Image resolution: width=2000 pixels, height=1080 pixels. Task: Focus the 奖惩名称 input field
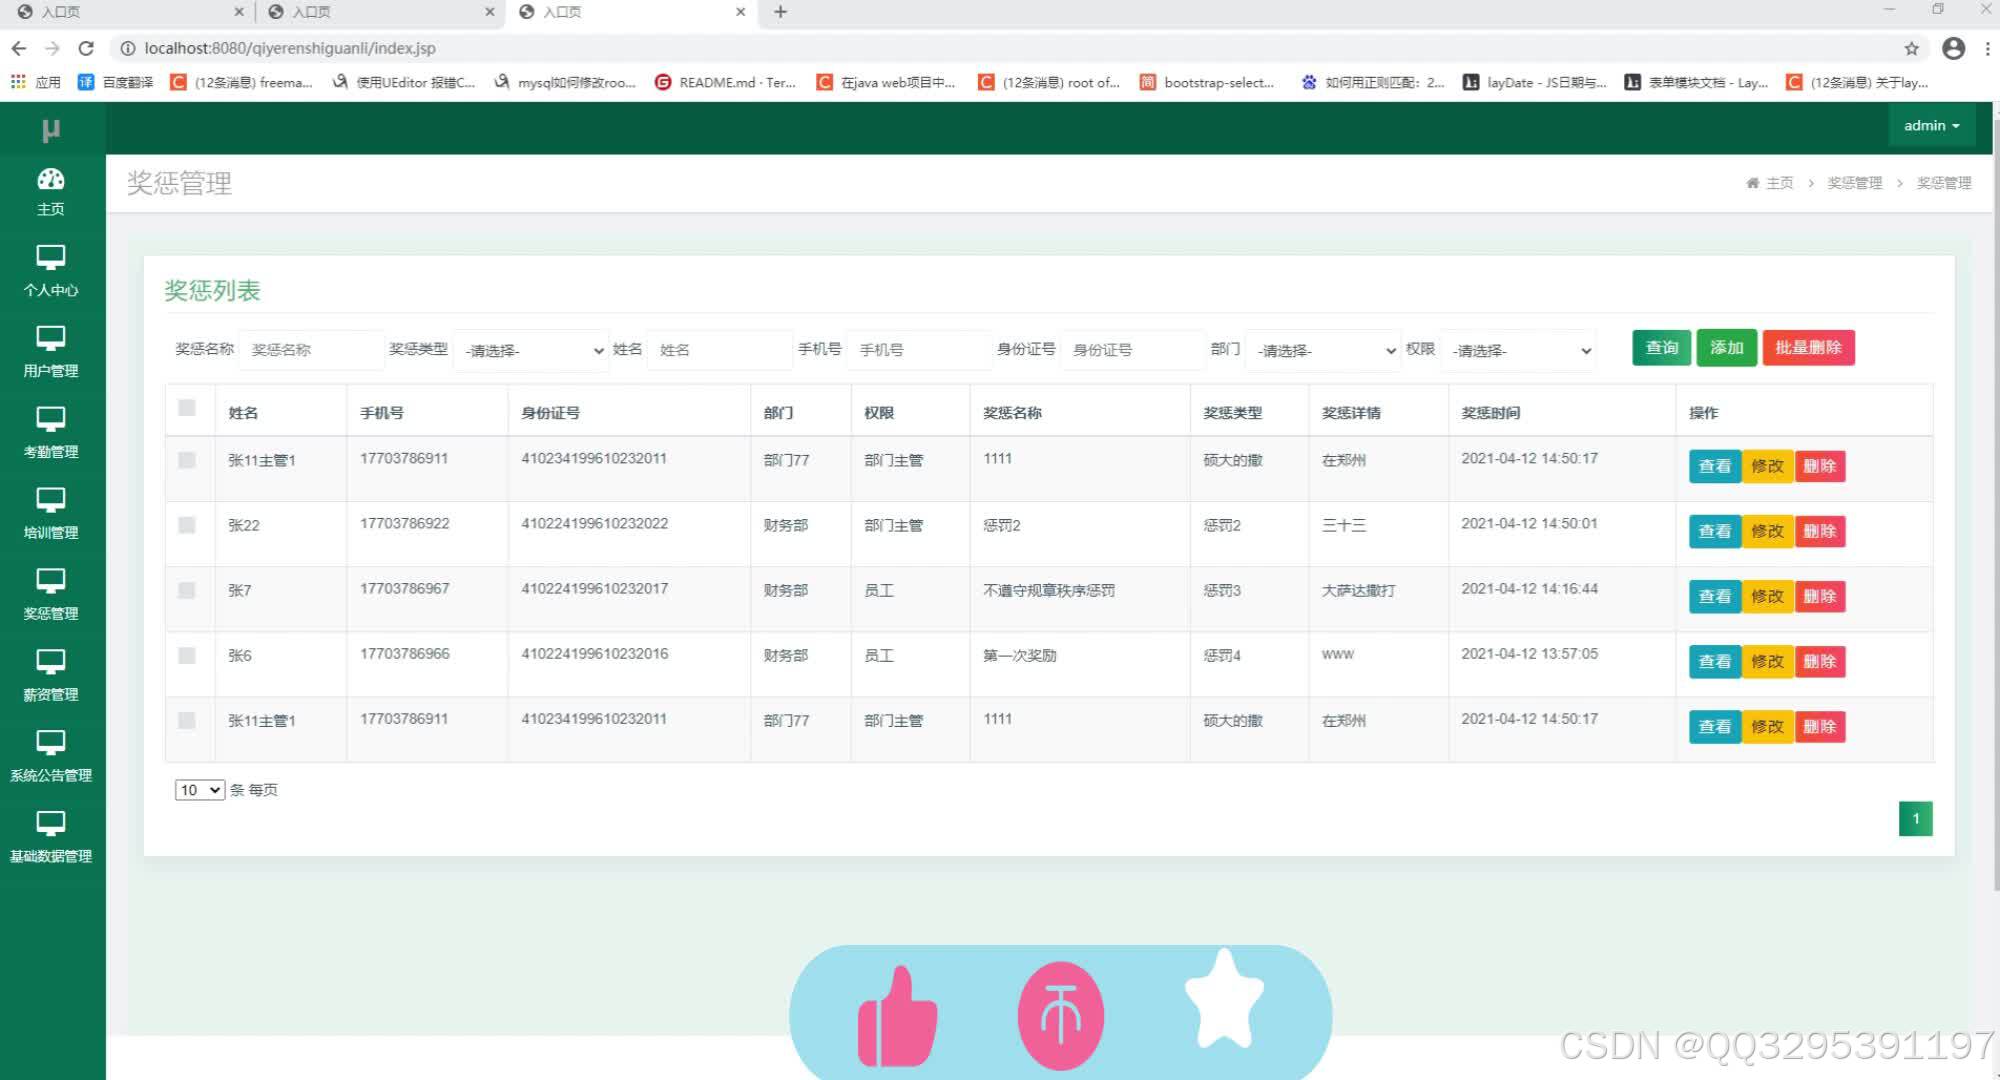pos(312,350)
